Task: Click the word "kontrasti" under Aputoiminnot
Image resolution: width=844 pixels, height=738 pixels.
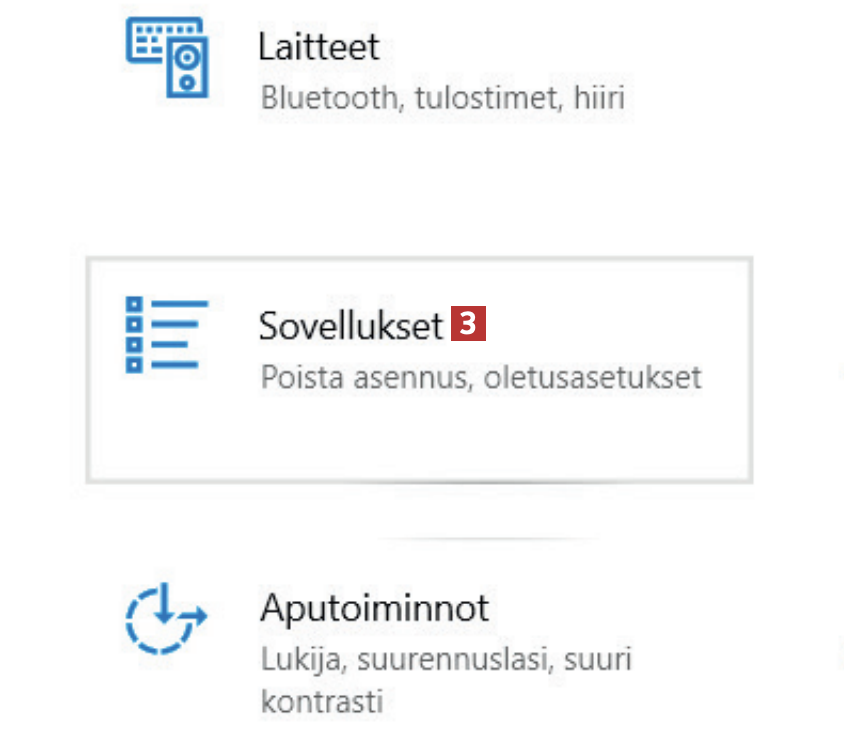Action: click(321, 700)
